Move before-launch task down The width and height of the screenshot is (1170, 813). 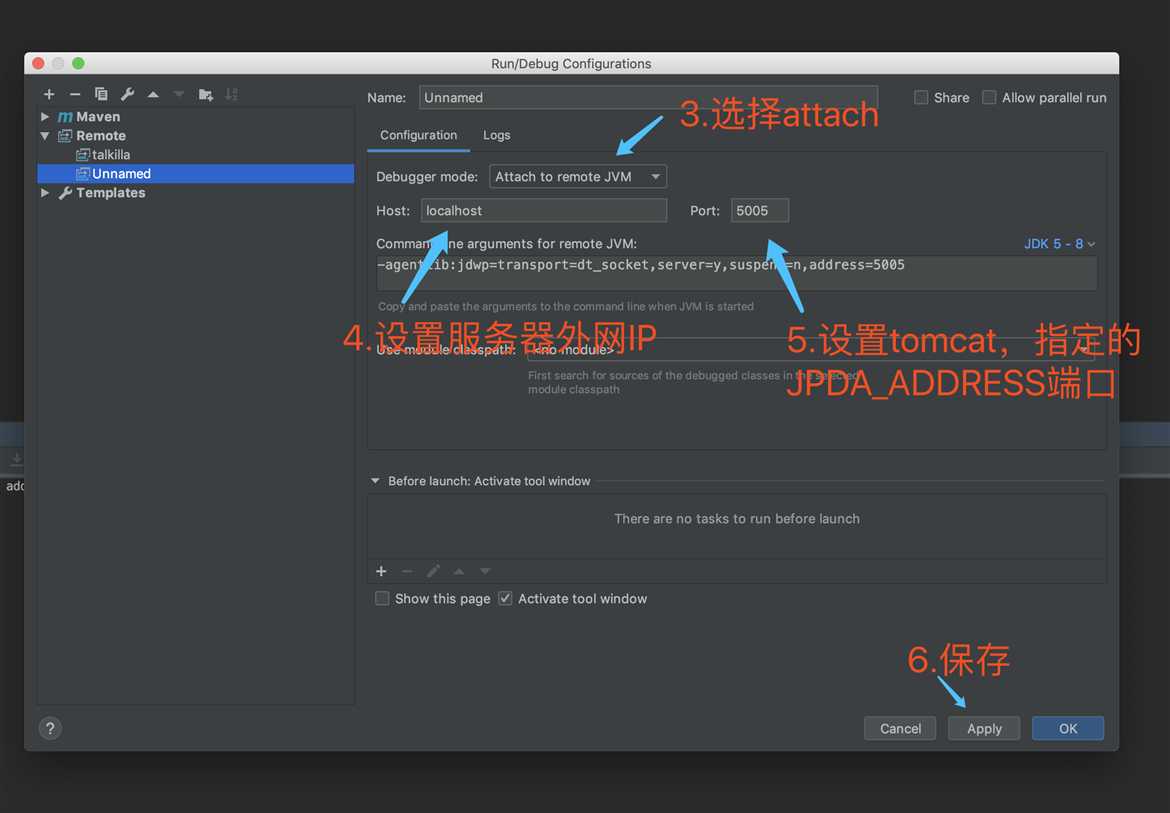(485, 571)
